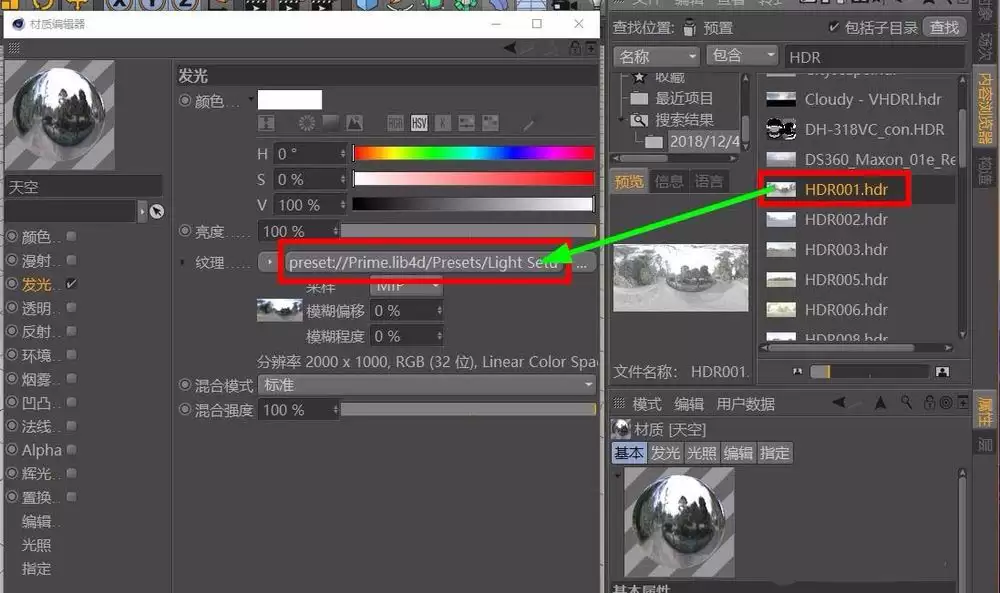1000x593 pixels.
Task: Open the color wheel picker icon
Action: pyautogui.click(x=306, y=122)
